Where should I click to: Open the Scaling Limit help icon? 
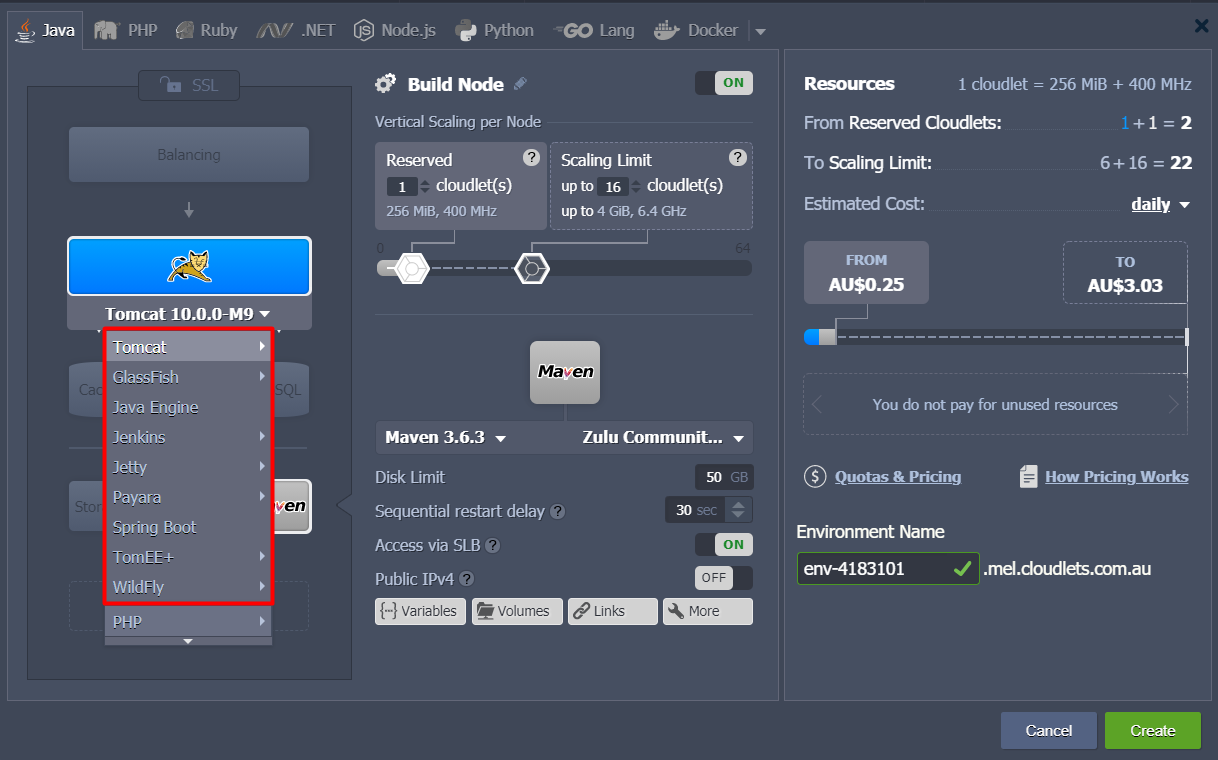737,157
